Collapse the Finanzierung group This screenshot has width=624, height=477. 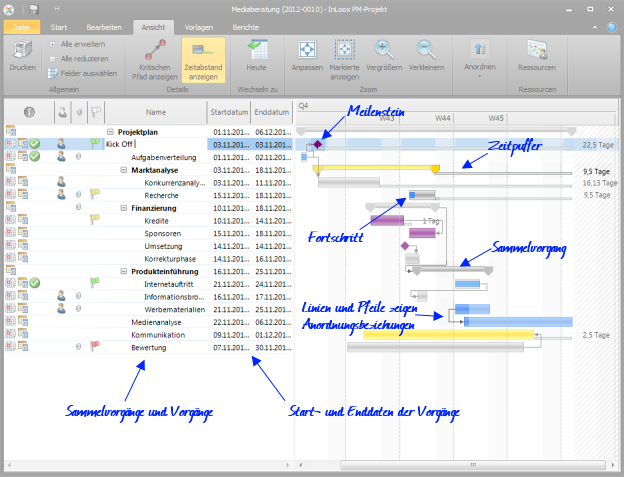pyautogui.click(x=123, y=208)
